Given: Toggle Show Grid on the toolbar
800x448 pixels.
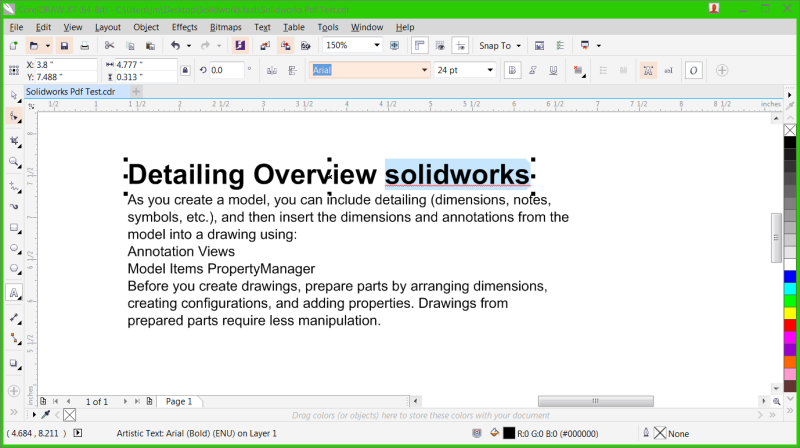Looking at the screenshot, I should pyautogui.click(x=440, y=46).
